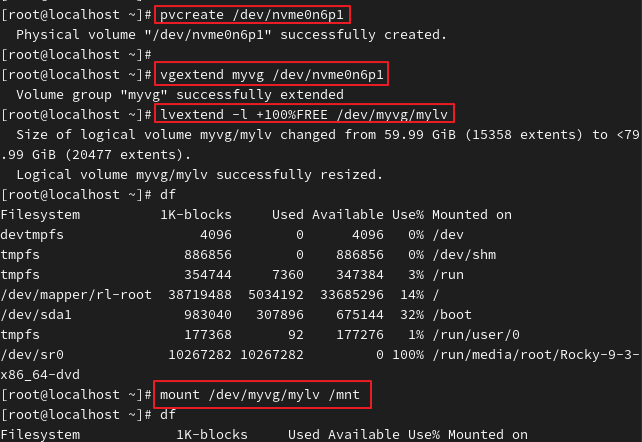Click the vgextend myvg /dev/nvme0n6p1 command

(x=271, y=74)
